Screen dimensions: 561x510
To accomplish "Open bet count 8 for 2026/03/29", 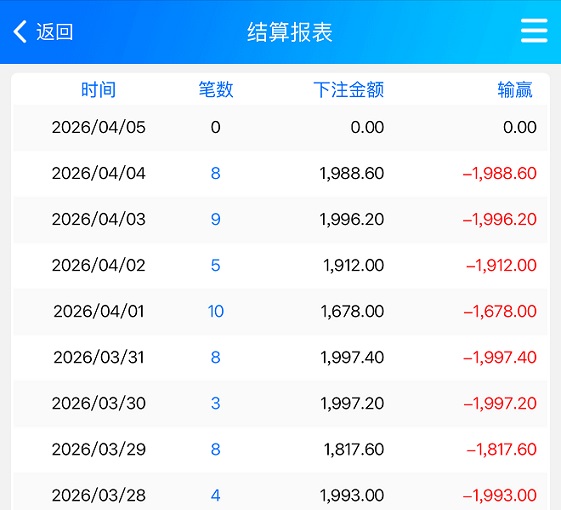I will (x=215, y=449).
